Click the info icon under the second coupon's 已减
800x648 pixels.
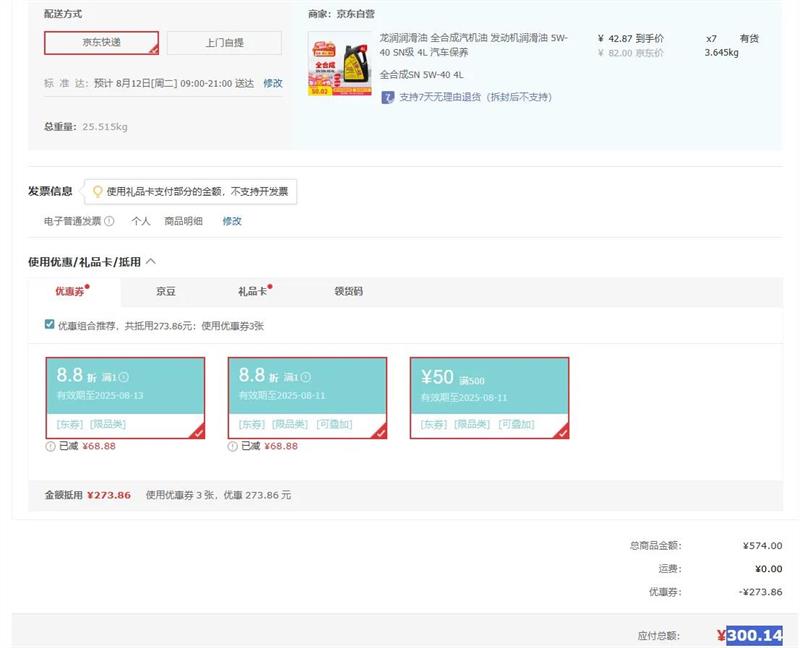coord(232,446)
